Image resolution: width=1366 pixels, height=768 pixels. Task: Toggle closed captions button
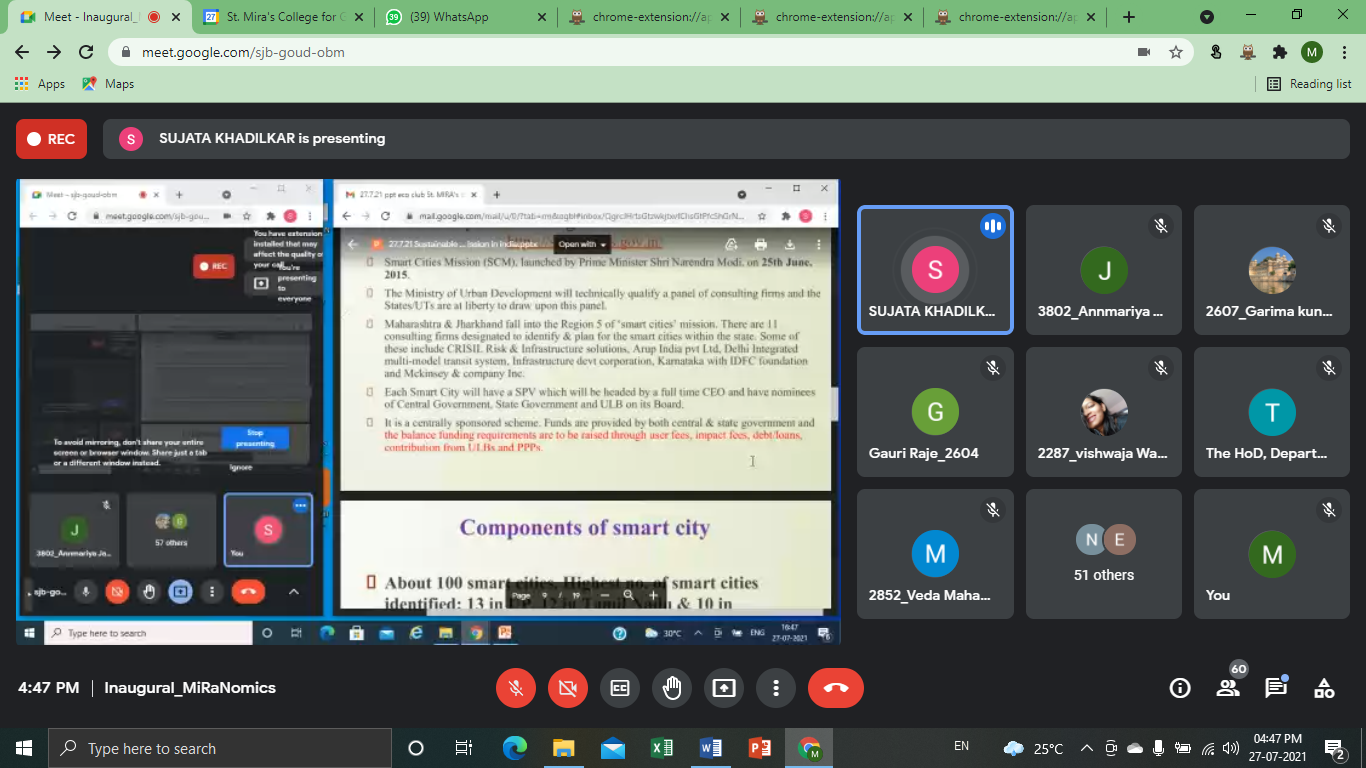tap(620, 688)
